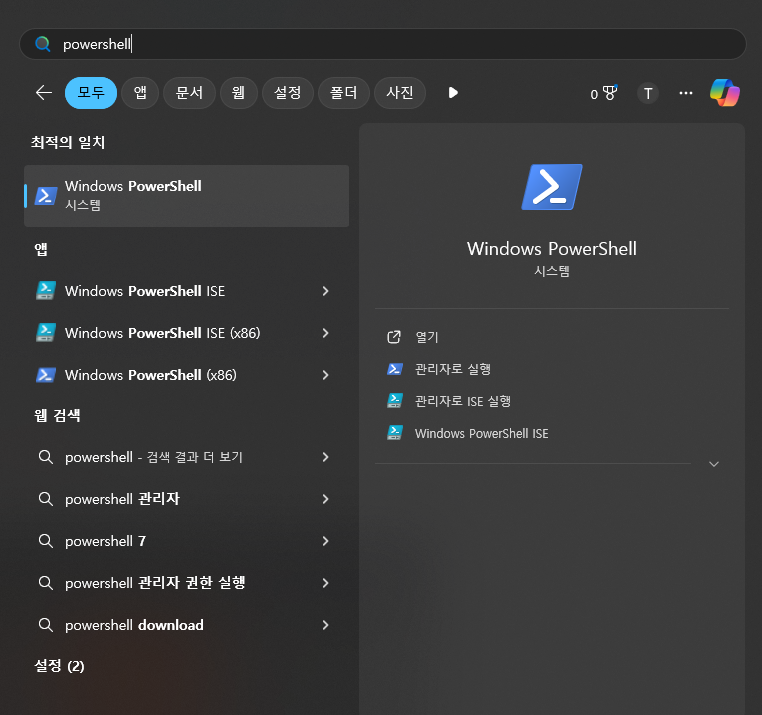
Task: Click Windows PowerShell ISE (x86) result icon
Action: [46, 332]
